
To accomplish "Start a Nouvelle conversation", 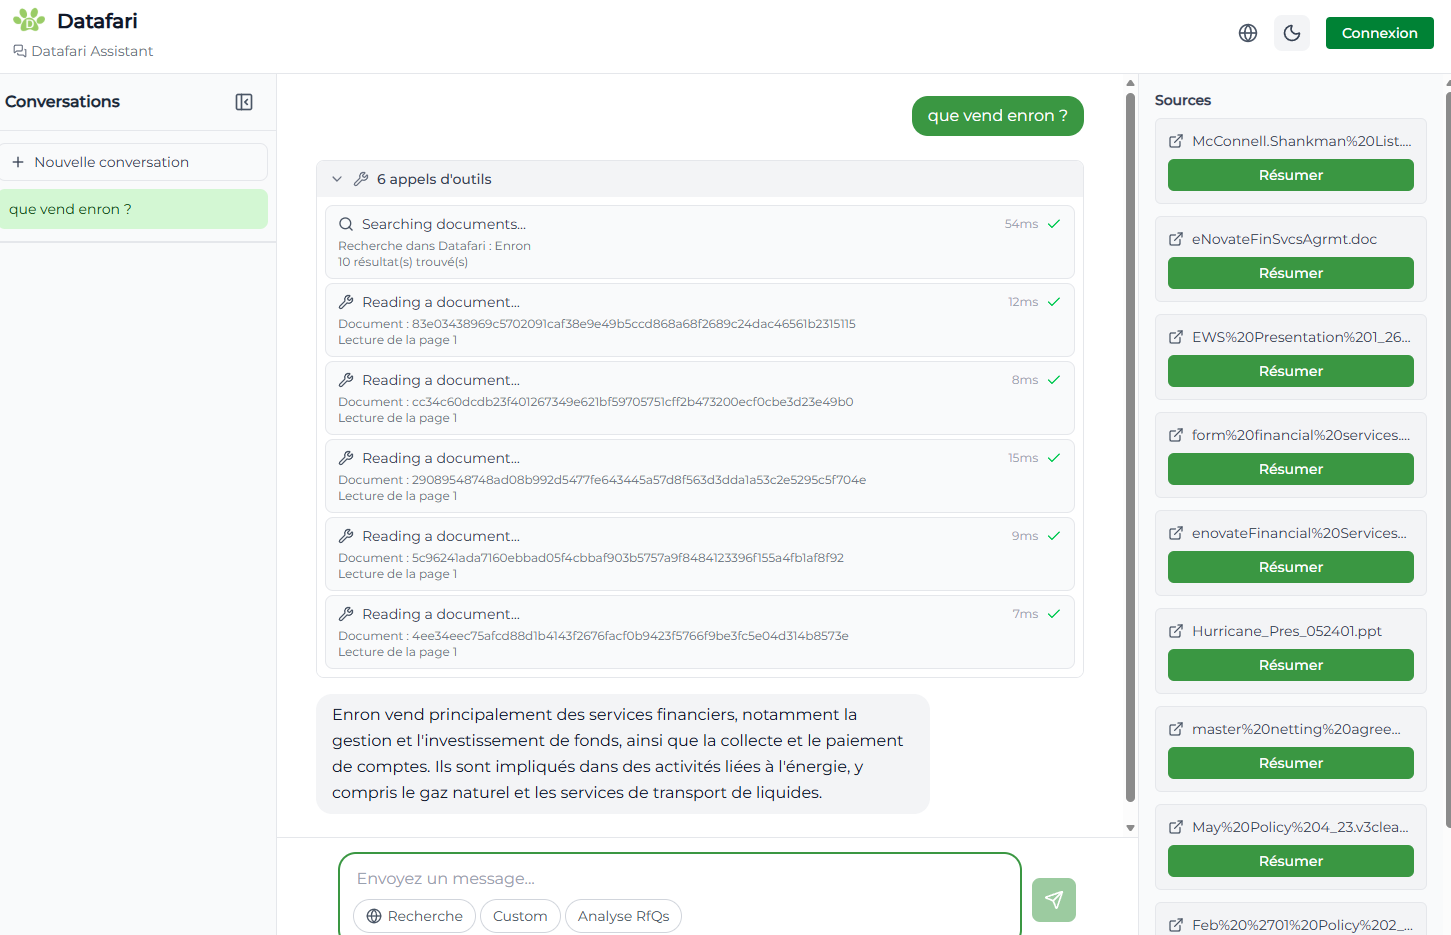I will tap(134, 162).
